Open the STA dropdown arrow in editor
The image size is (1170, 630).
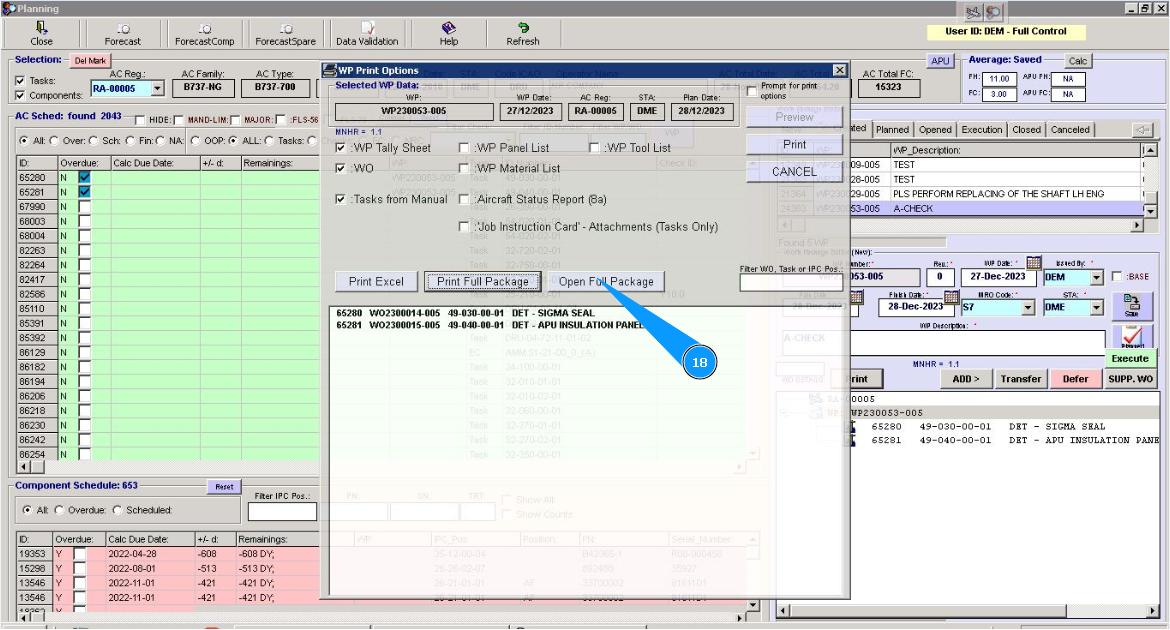click(1096, 307)
